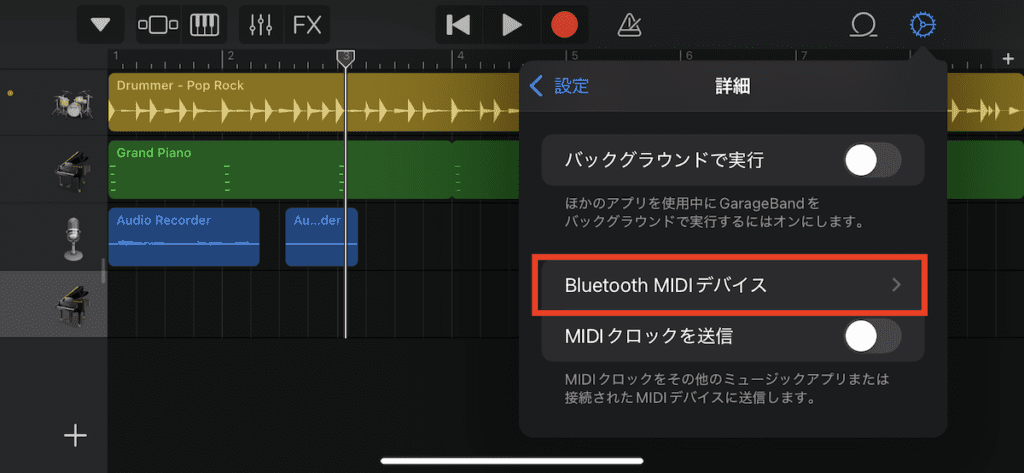Tap the settings gear icon
This screenshot has height=473, width=1024.
[x=922, y=25]
